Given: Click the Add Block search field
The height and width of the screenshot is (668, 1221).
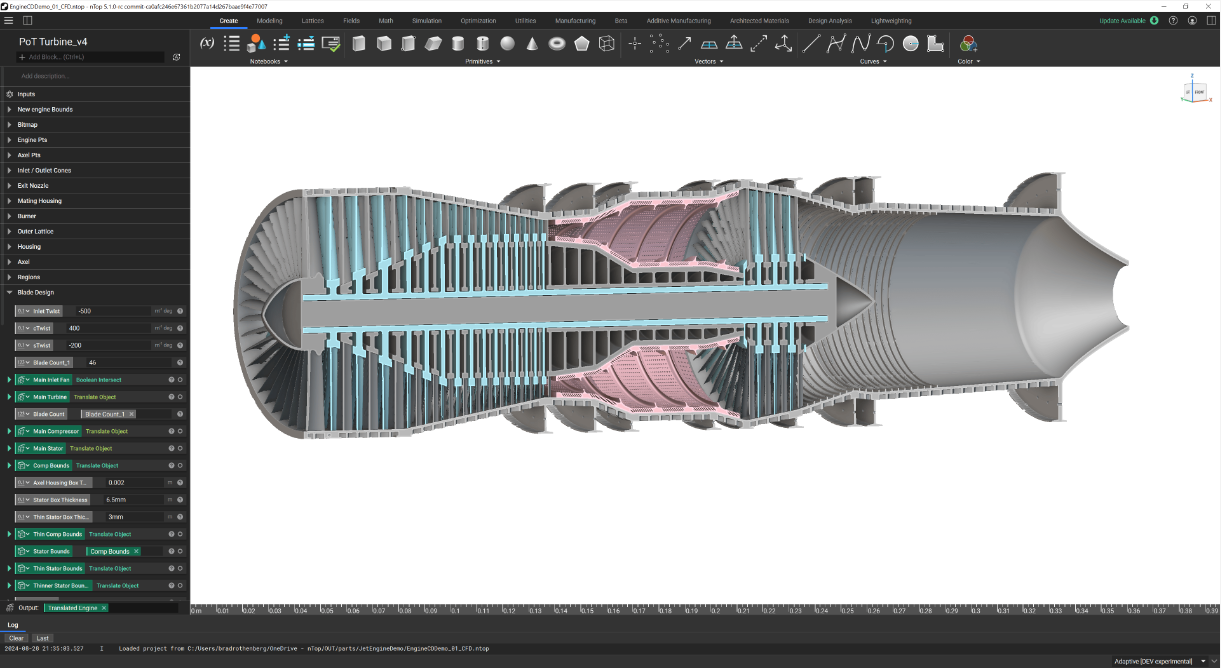Looking at the screenshot, I should pos(90,57).
